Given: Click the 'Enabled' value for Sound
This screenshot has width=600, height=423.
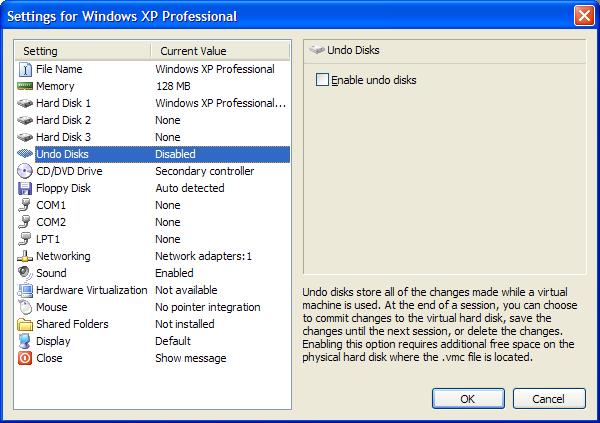Looking at the screenshot, I should pyautogui.click(x=174, y=273).
